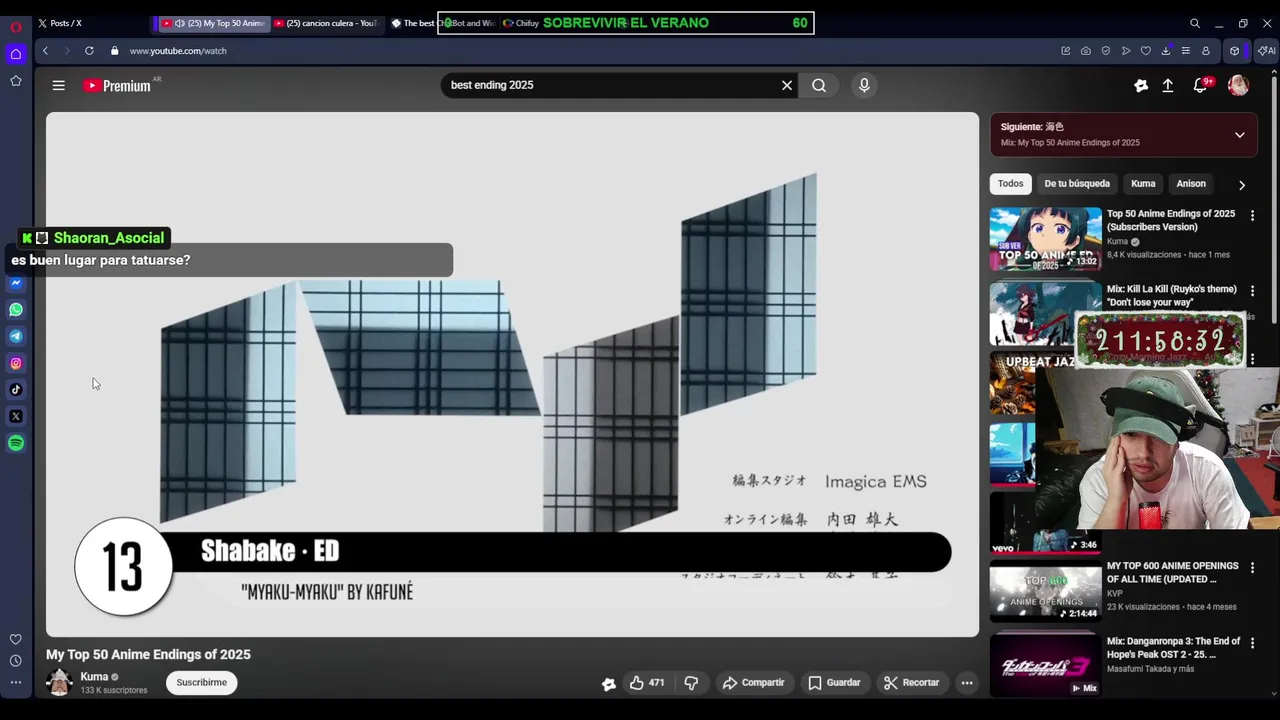Open Messenger in the Opera sidebar
Image resolution: width=1280 pixels, height=720 pixels.
coord(16,284)
